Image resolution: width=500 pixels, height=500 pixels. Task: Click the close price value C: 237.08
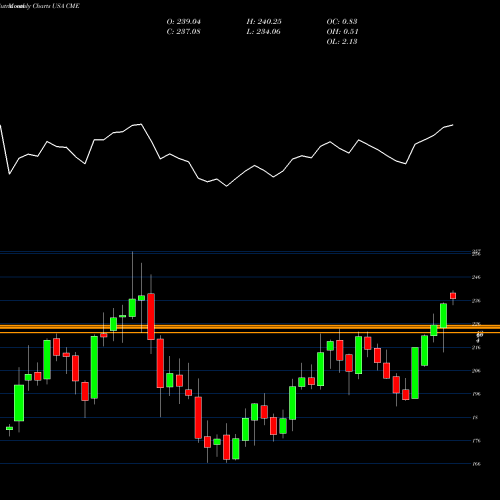183,32
